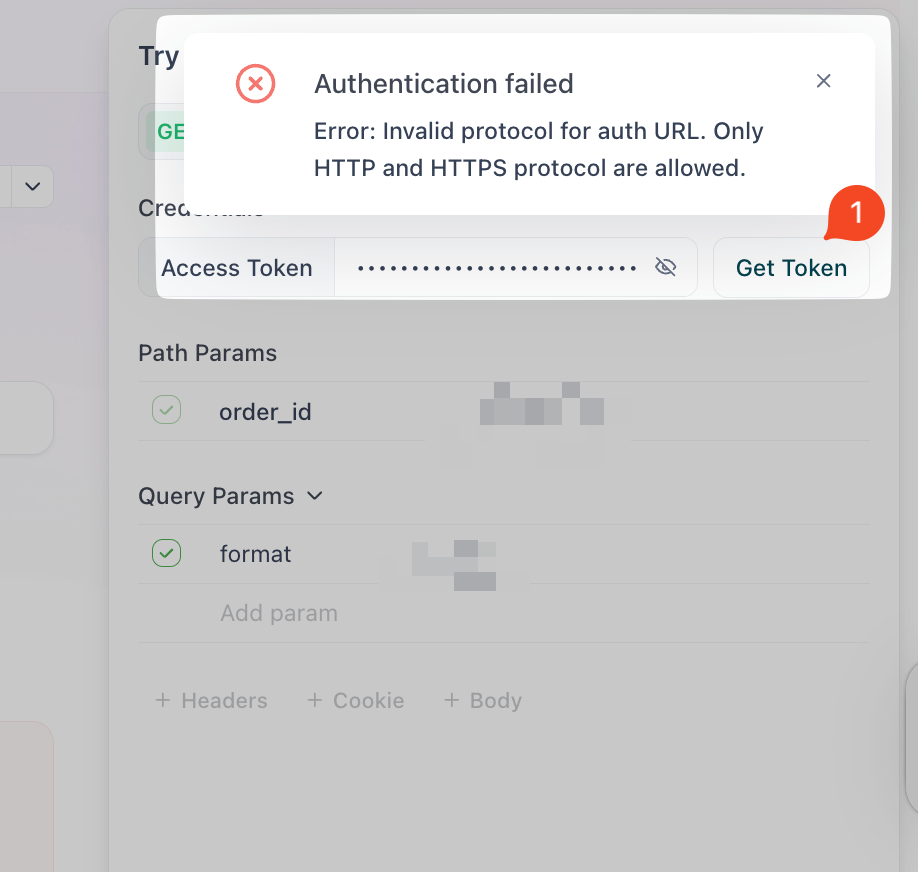Add a Body section to the request
The width and height of the screenshot is (918, 872).
click(x=483, y=701)
